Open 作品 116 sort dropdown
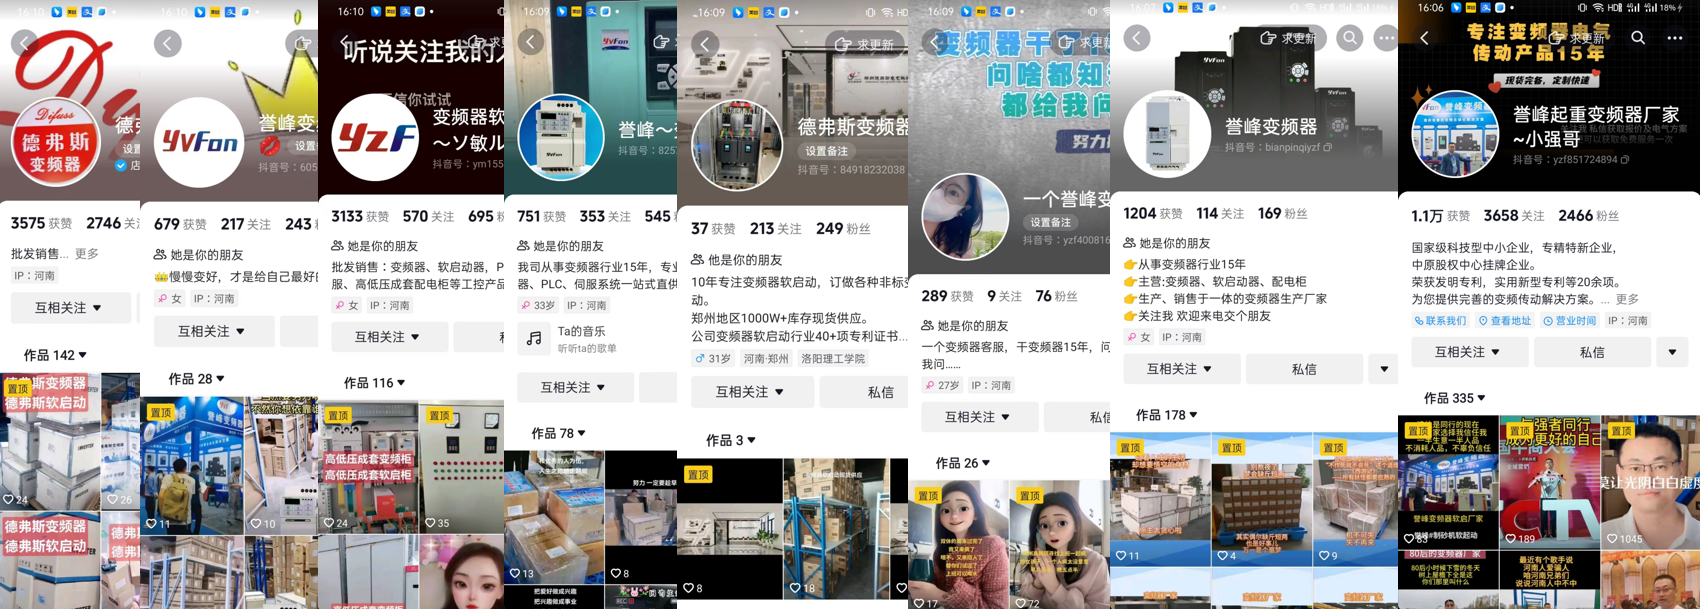1700x609 pixels. tap(374, 383)
